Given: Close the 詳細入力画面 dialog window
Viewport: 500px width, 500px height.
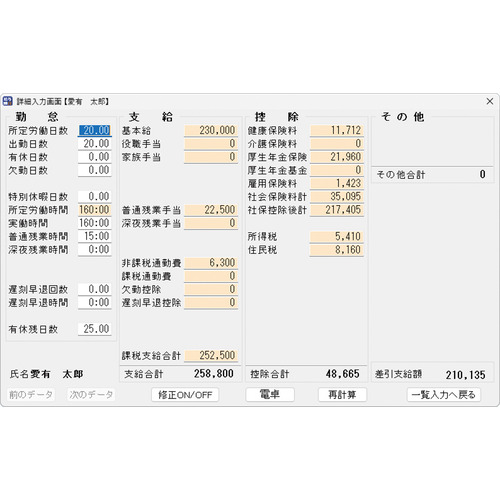Looking at the screenshot, I should pos(490,101).
